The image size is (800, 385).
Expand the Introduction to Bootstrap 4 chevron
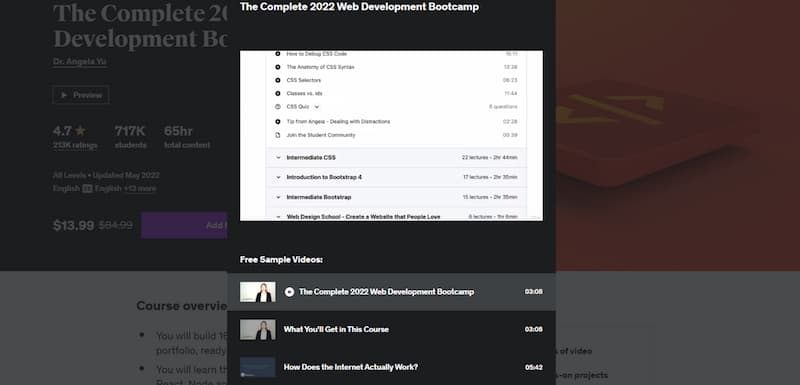[x=278, y=177]
